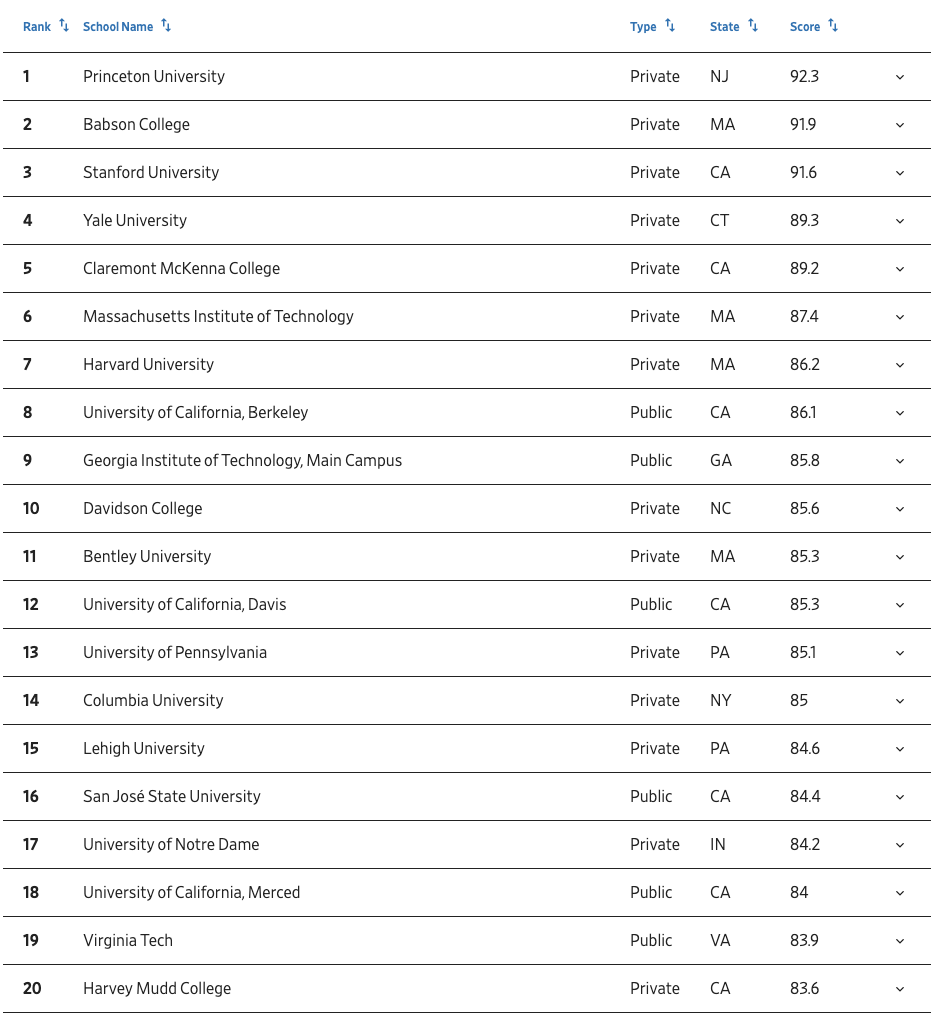Expand the Babson College row details
The image size is (938, 1020).
pos(900,125)
